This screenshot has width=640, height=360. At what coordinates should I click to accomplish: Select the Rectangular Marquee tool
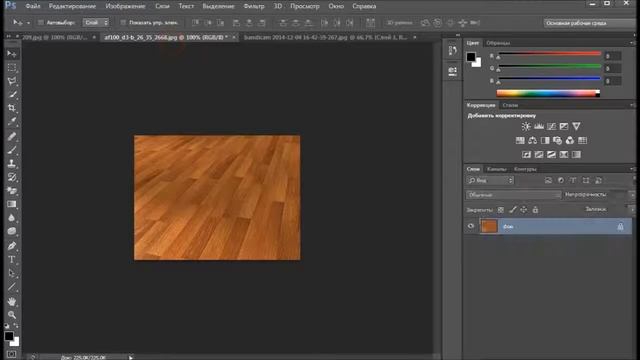point(11,67)
